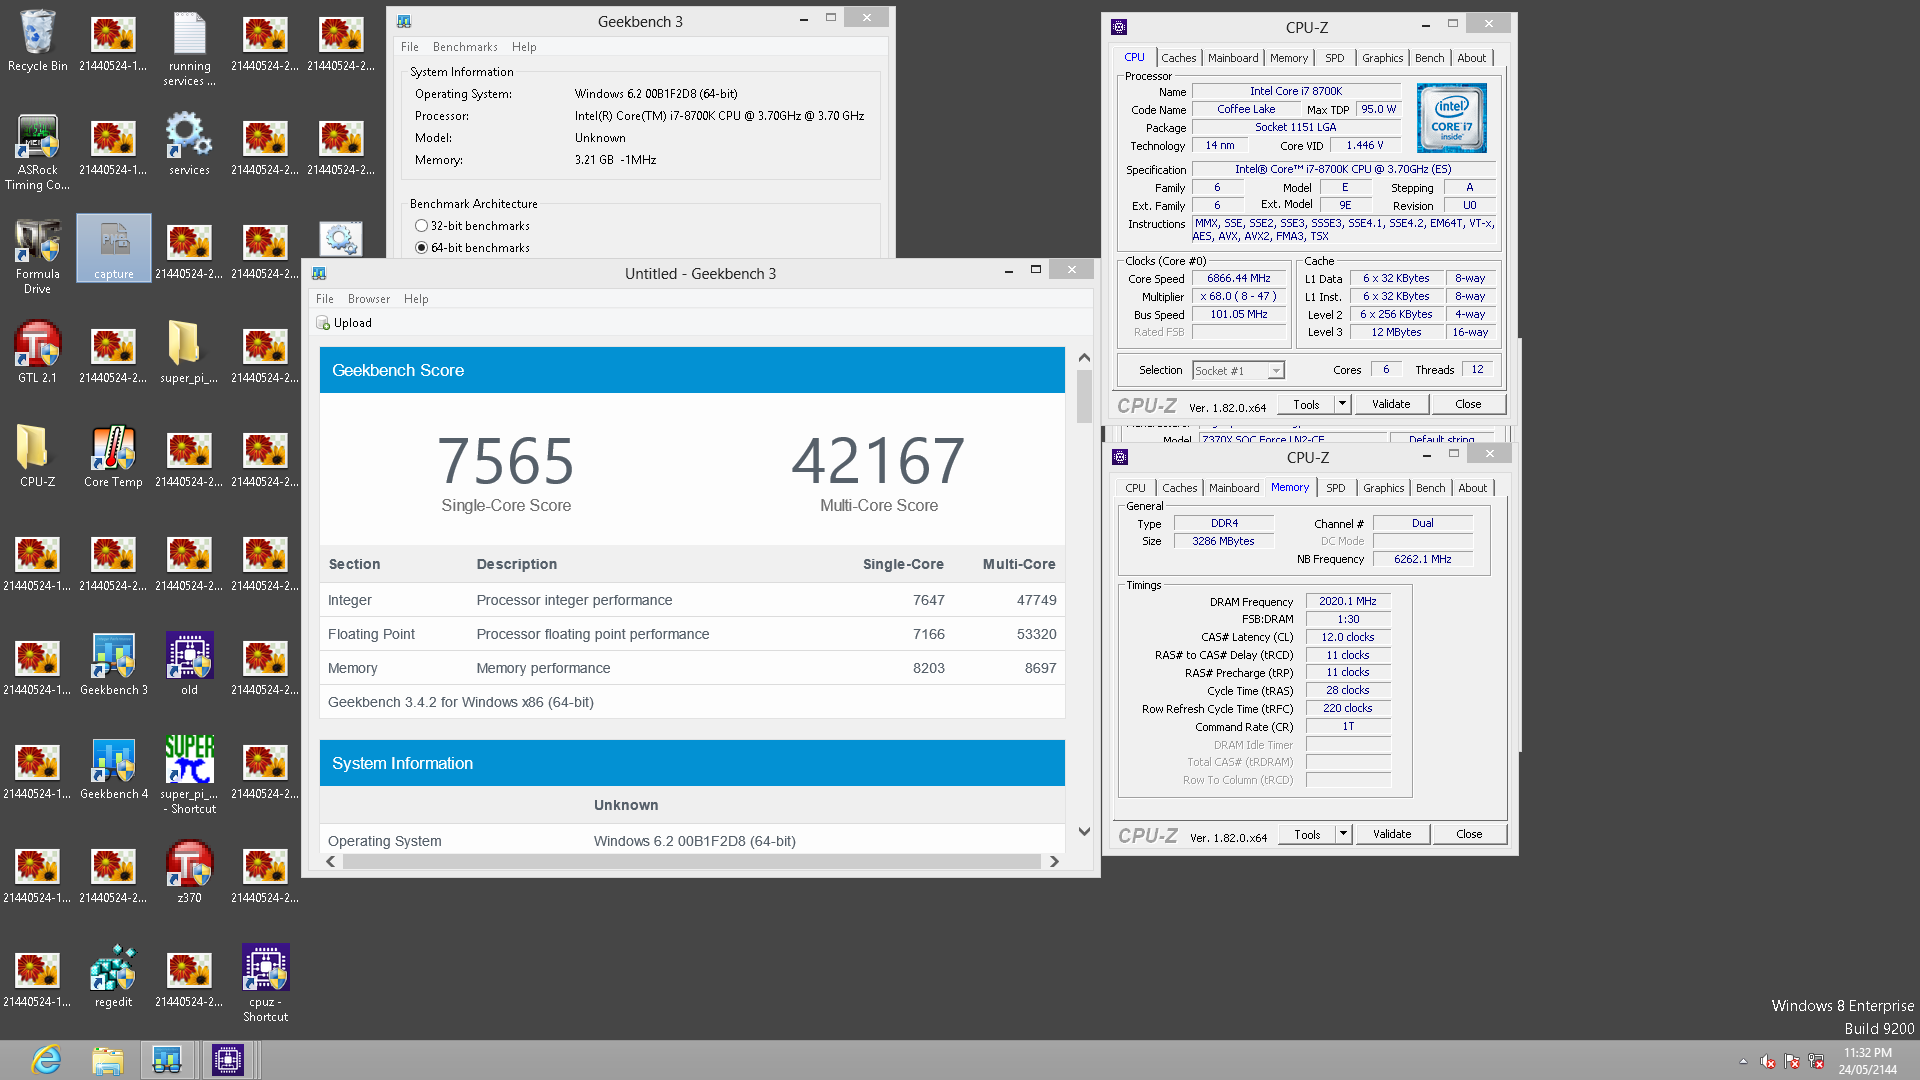The height and width of the screenshot is (1080, 1920).
Task: Expand Tools dropdown arrow in Memory tab window
Action: tap(1344, 834)
